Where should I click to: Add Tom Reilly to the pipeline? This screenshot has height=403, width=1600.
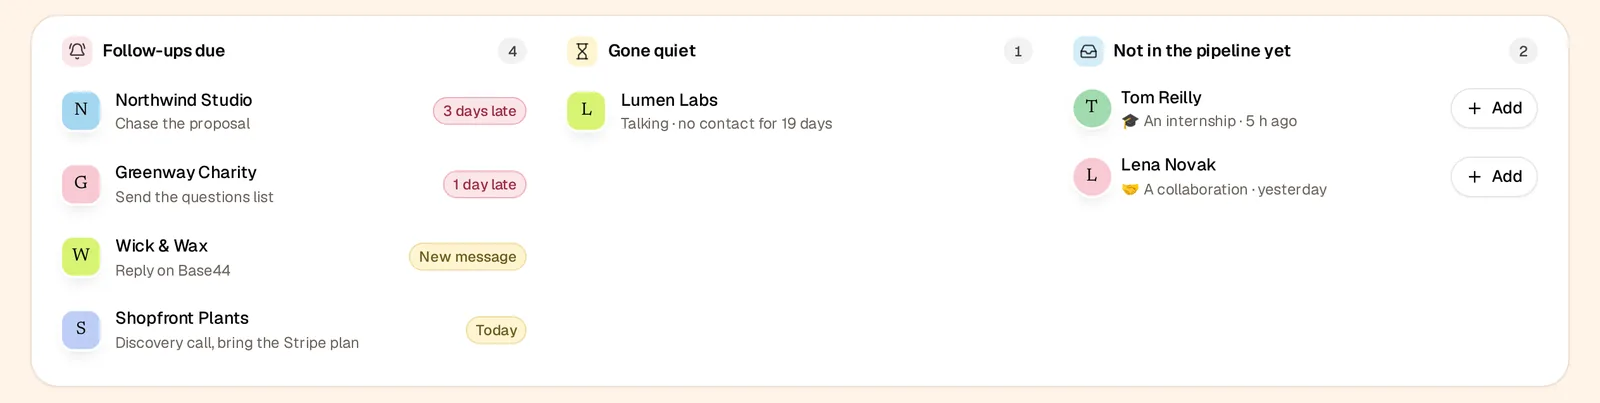(1494, 108)
